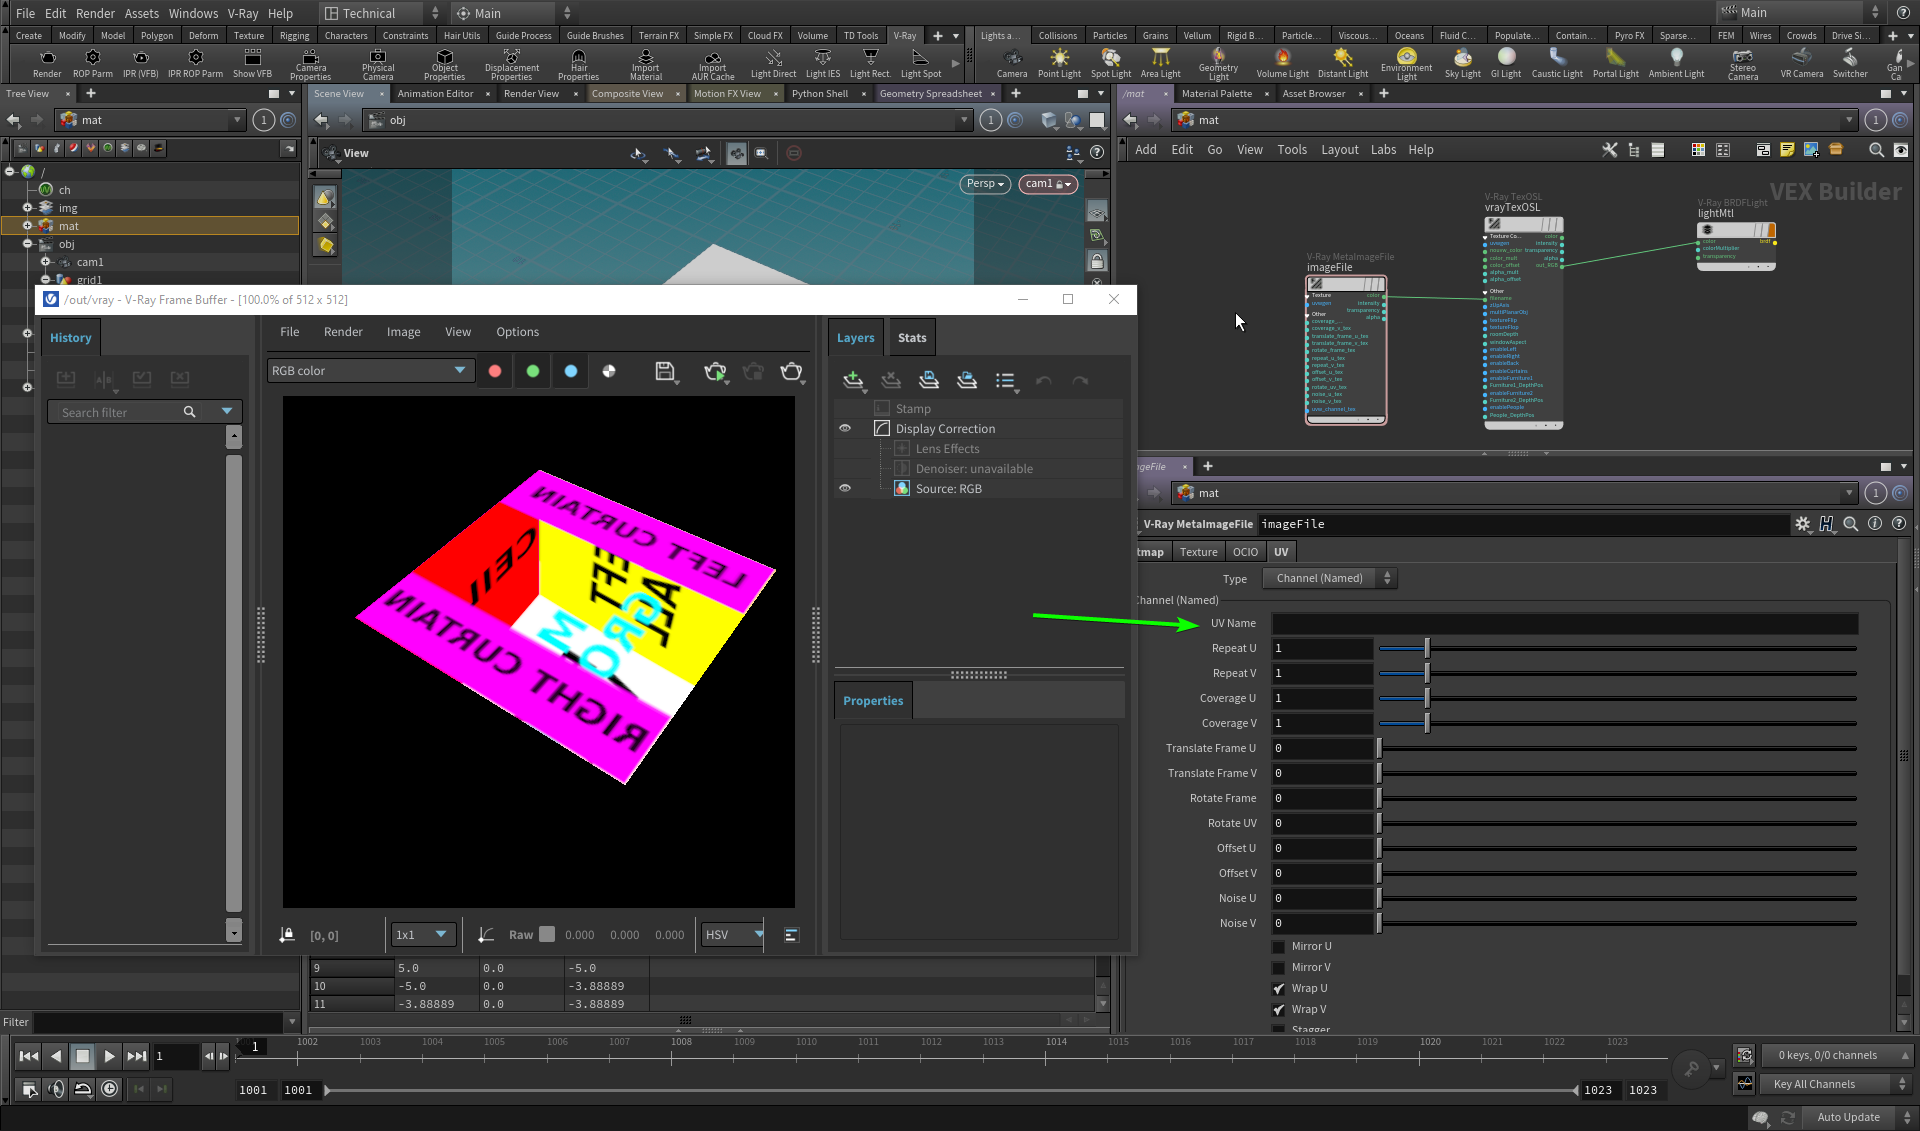1920x1131 pixels.
Task: Collapse the obj node in tree view
Action: tap(28, 244)
